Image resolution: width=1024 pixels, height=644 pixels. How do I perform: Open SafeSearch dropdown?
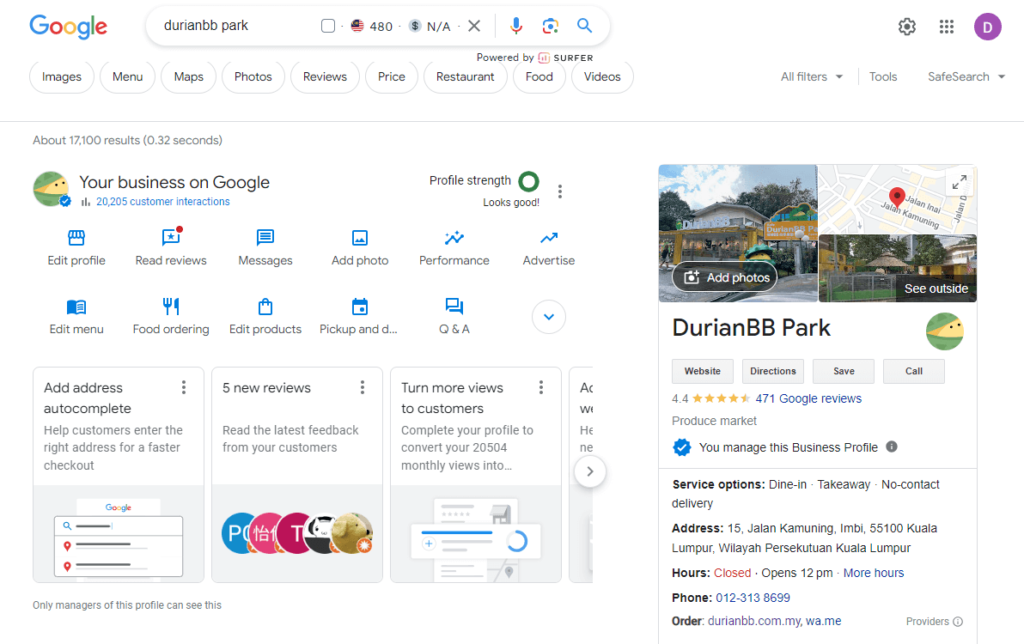tap(966, 76)
